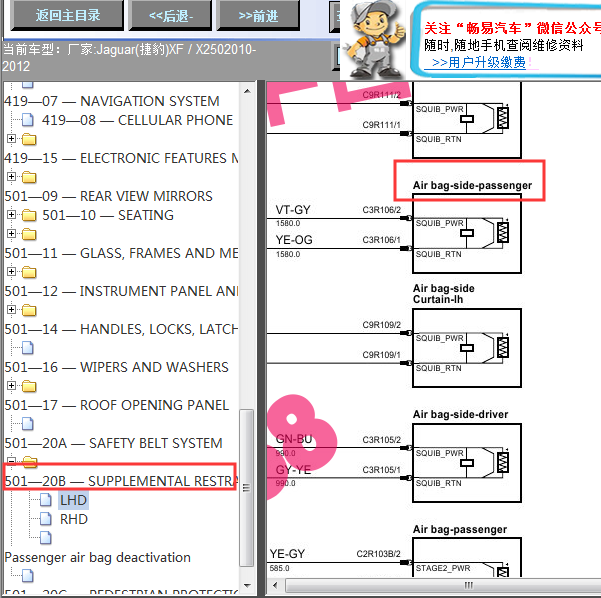Click connector label C9R111/1
Viewport: 601px width, 598px height.
[381, 125]
